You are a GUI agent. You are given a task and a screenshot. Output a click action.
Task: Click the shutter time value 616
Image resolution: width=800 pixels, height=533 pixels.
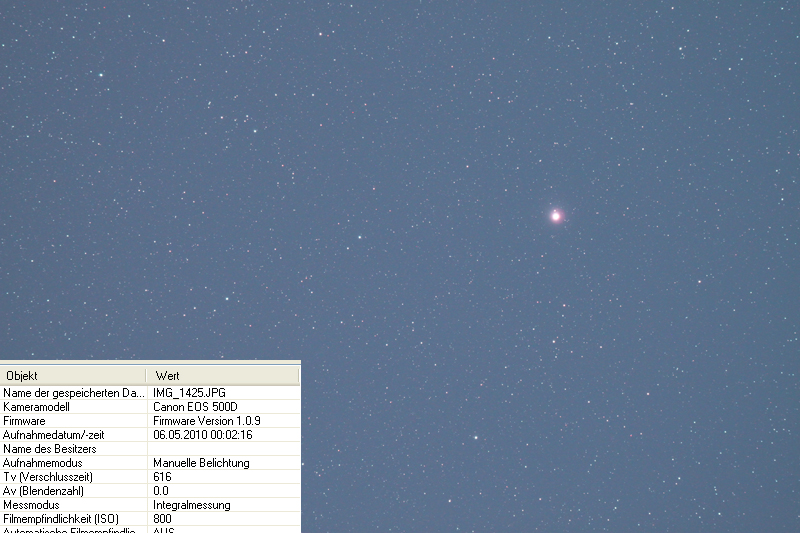162,477
